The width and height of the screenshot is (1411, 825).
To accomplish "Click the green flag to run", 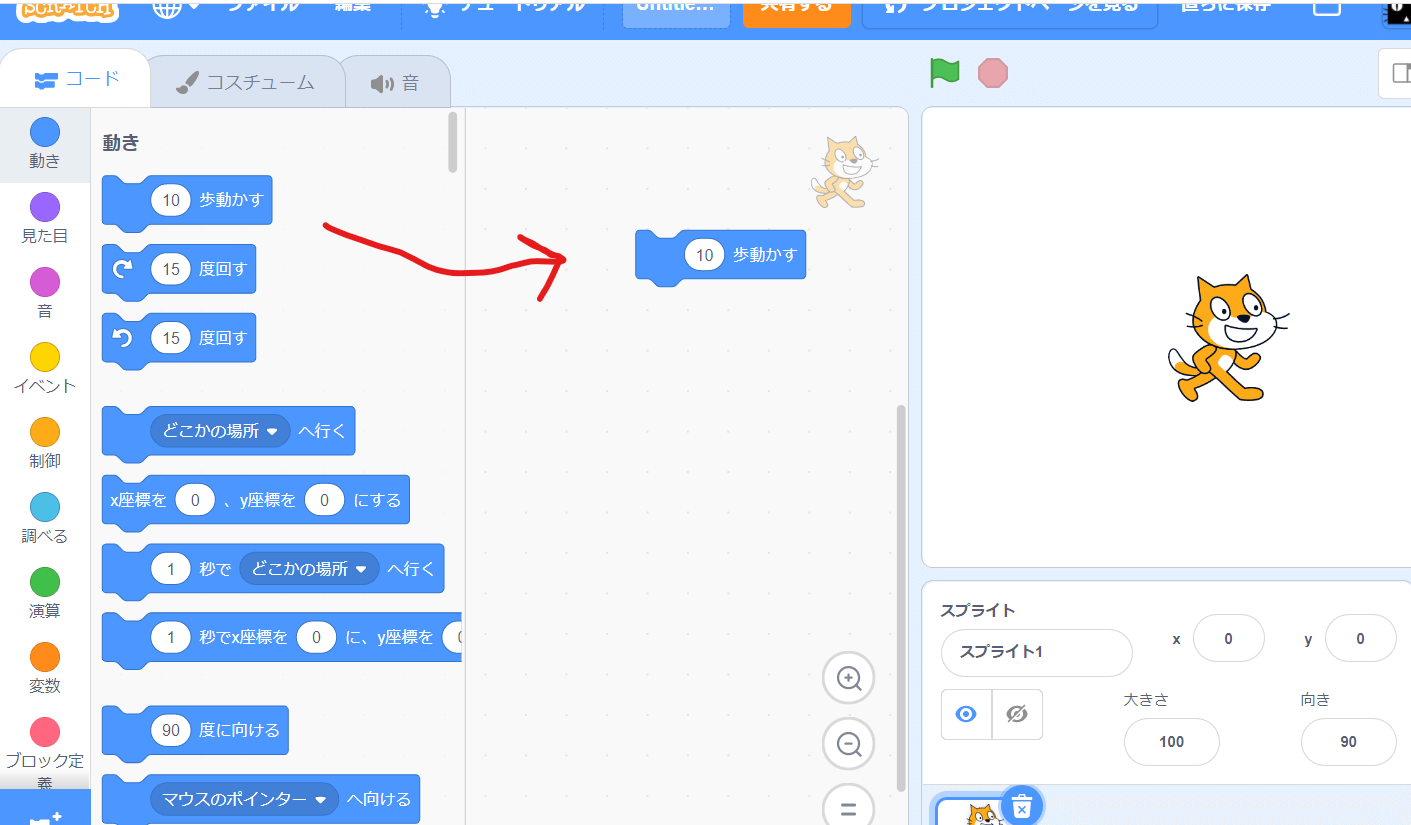I will [x=944, y=72].
